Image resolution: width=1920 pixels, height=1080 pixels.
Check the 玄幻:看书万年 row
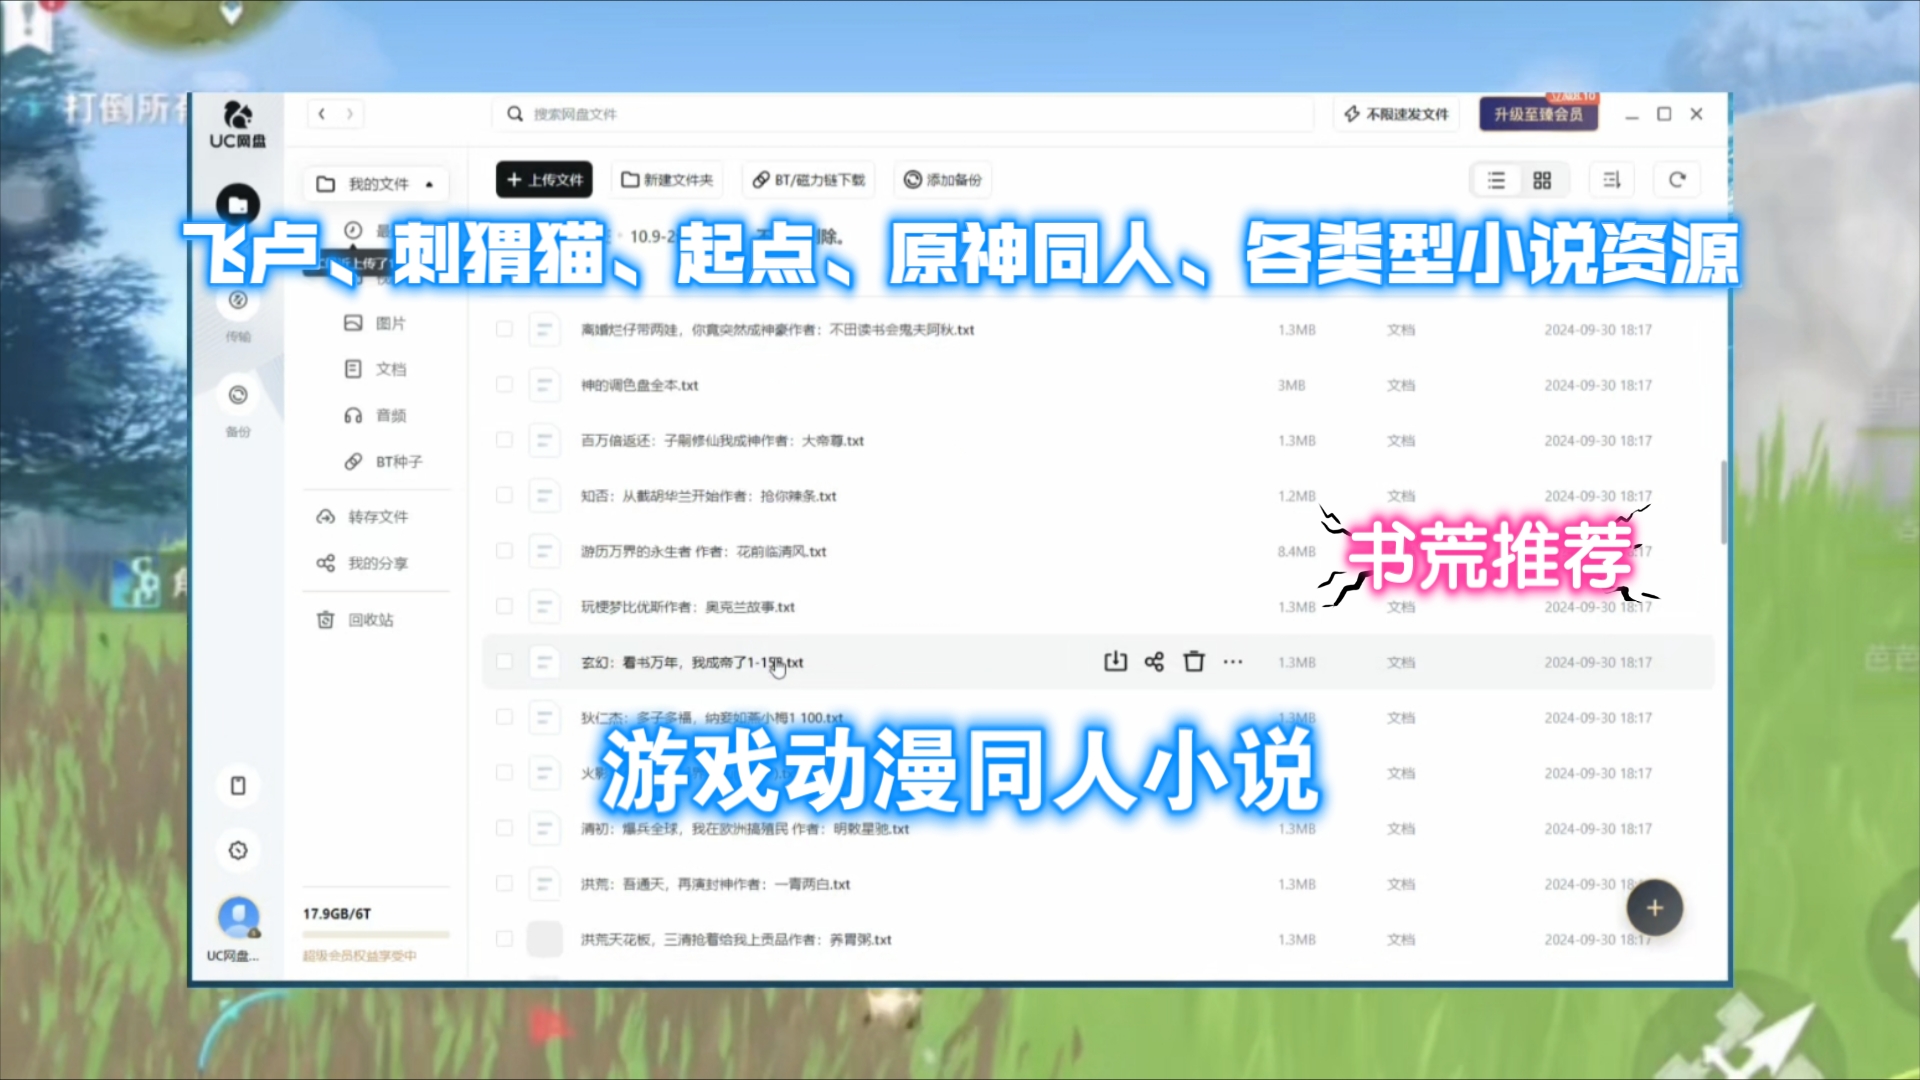(x=504, y=662)
